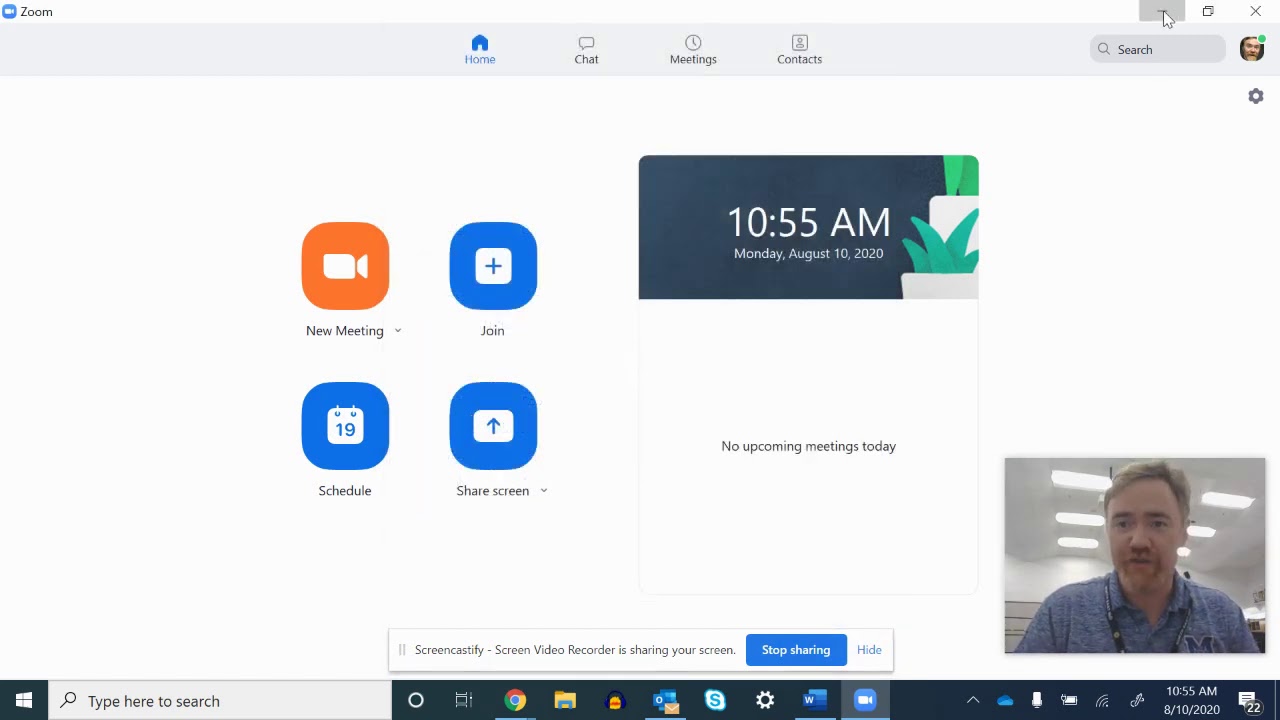Open the Meetings tab

click(x=693, y=49)
